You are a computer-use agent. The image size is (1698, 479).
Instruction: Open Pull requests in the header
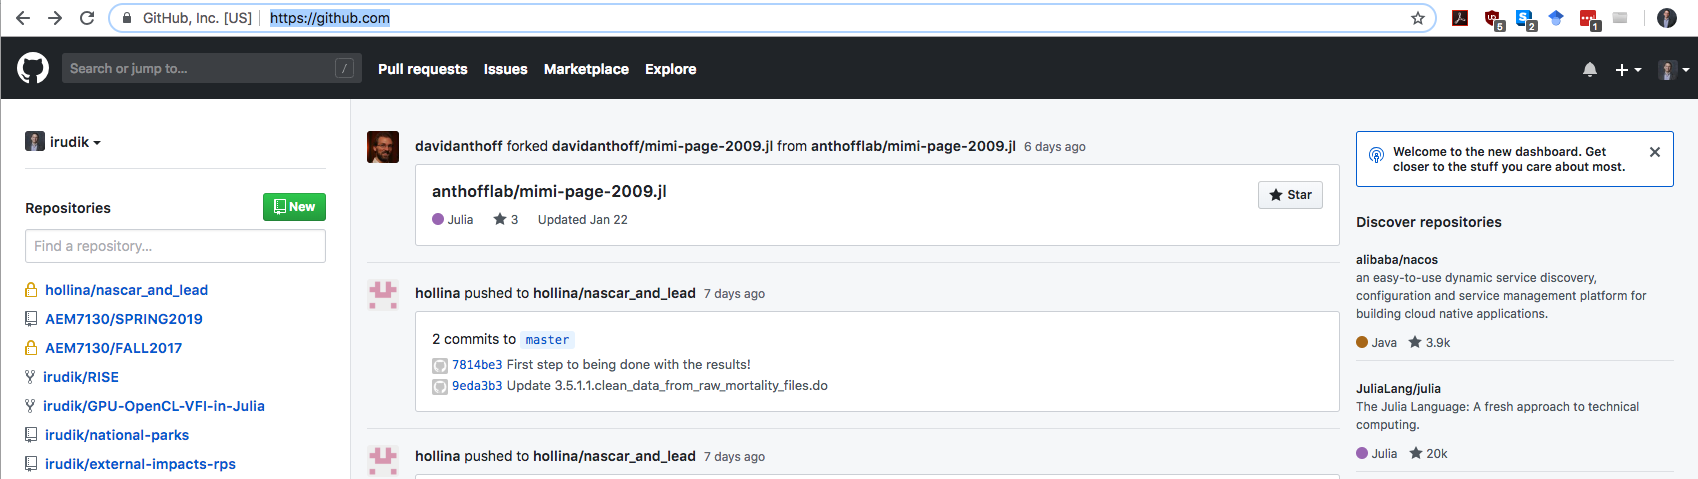pyautogui.click(x=422, y=69)
